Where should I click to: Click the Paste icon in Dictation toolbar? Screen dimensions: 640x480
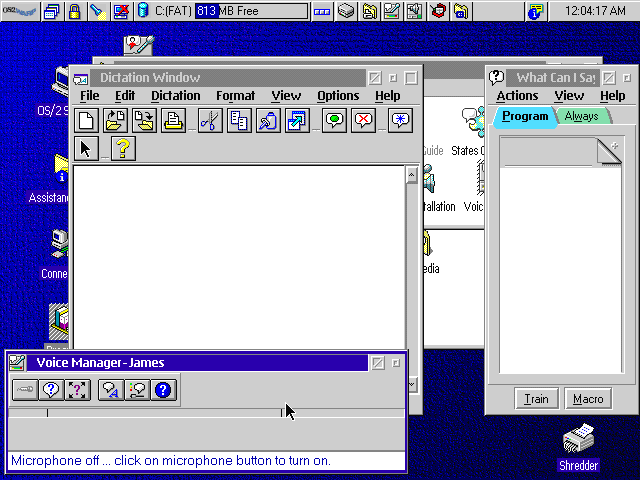click(x=268, y=121)
